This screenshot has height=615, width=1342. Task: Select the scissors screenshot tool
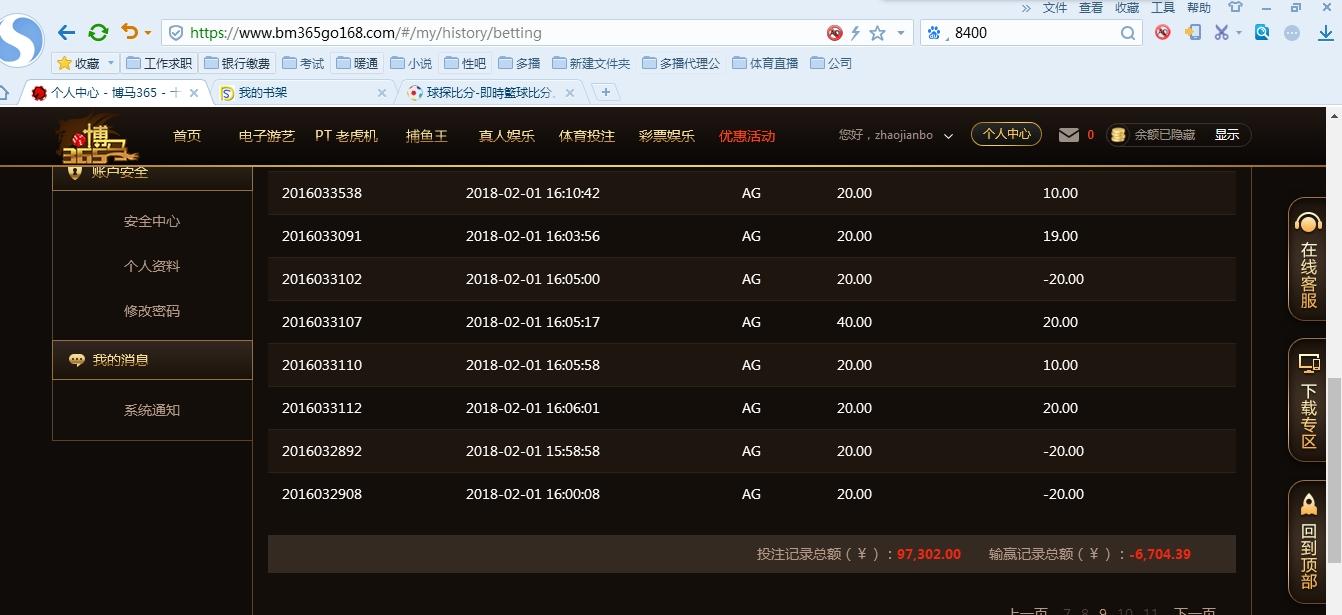click(1222, 32)
